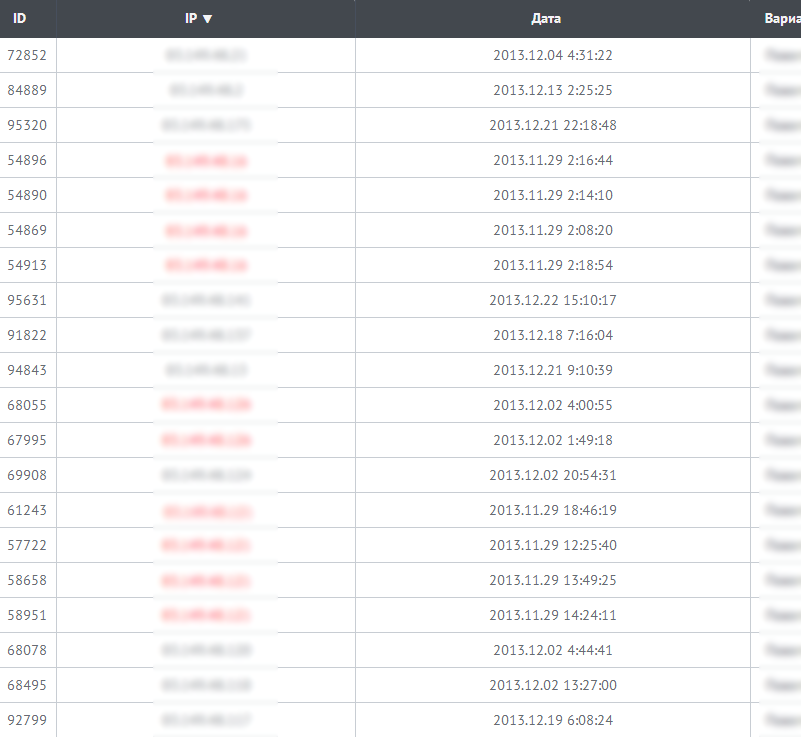Select ID cell 91822
Screen dimensions: 801x737
27,335
